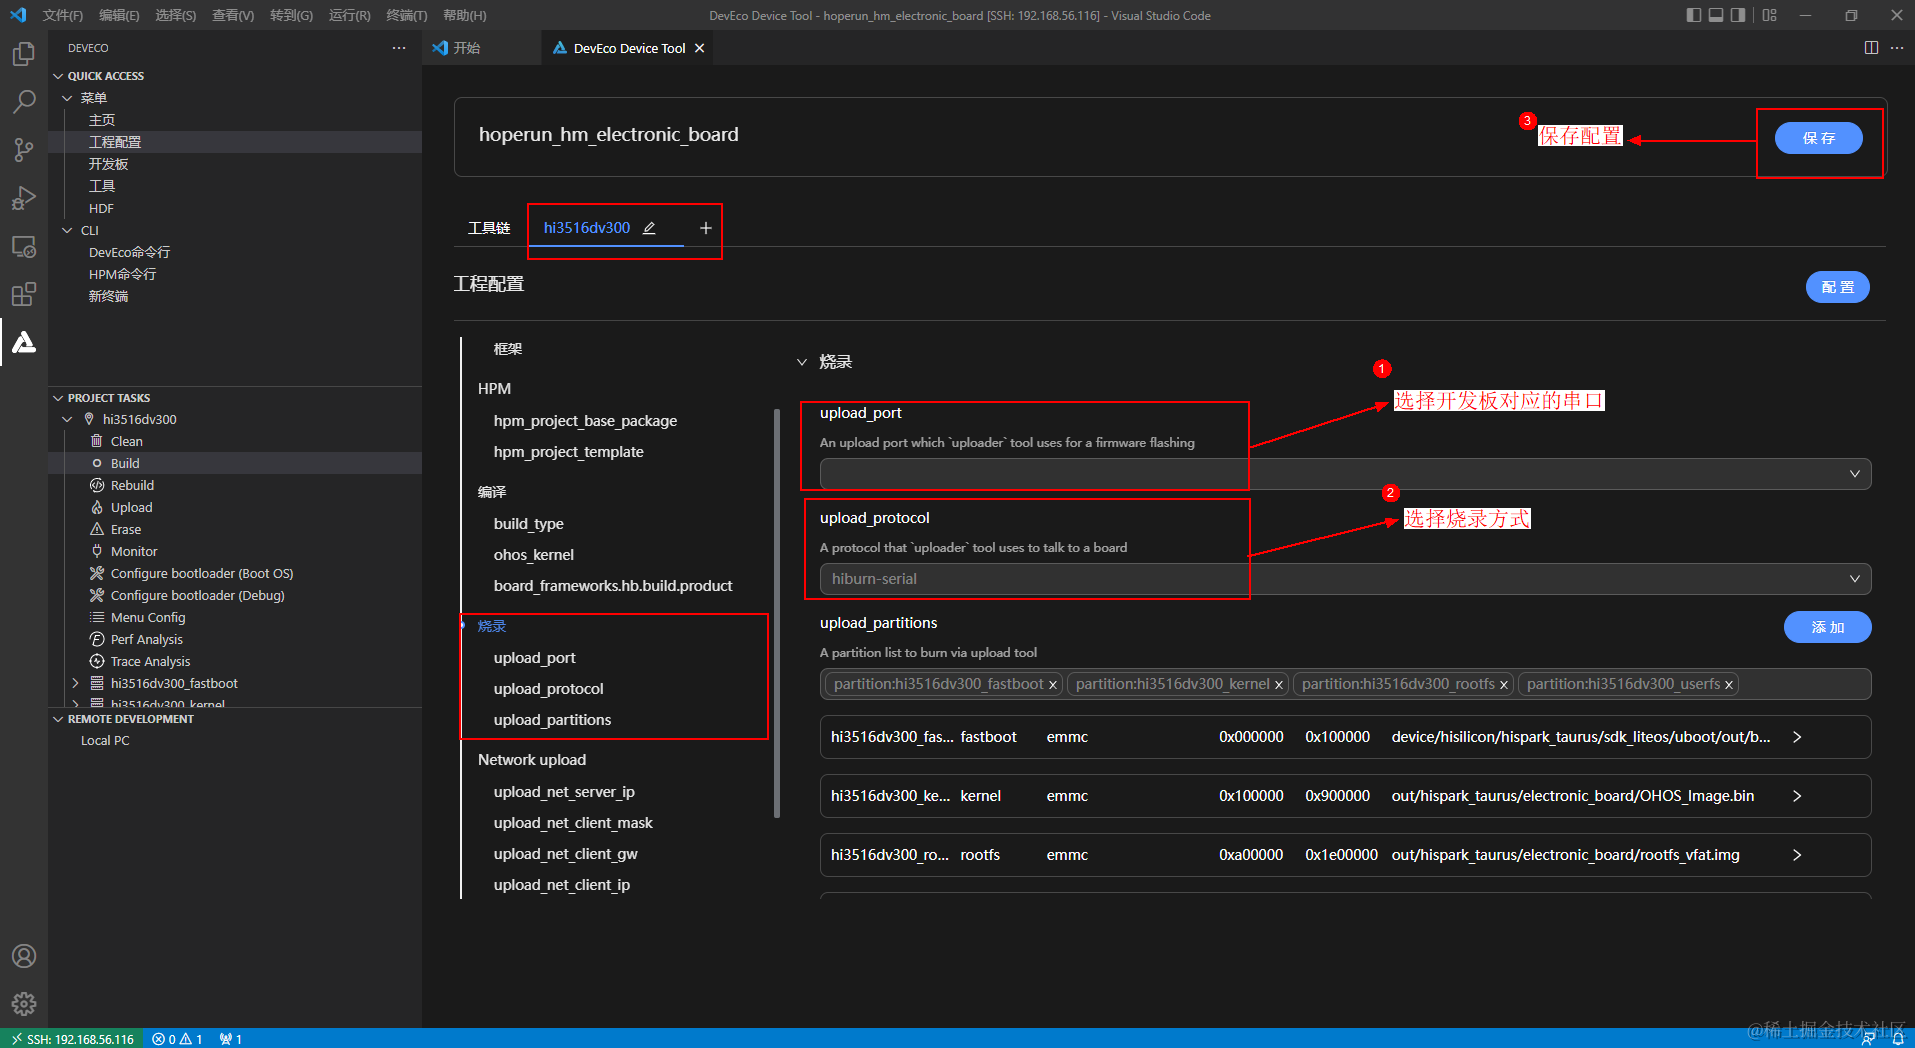This screenshot has width=1915, height=1048.
Task: Collapse the 菜单 tree group
Action: 68,98
